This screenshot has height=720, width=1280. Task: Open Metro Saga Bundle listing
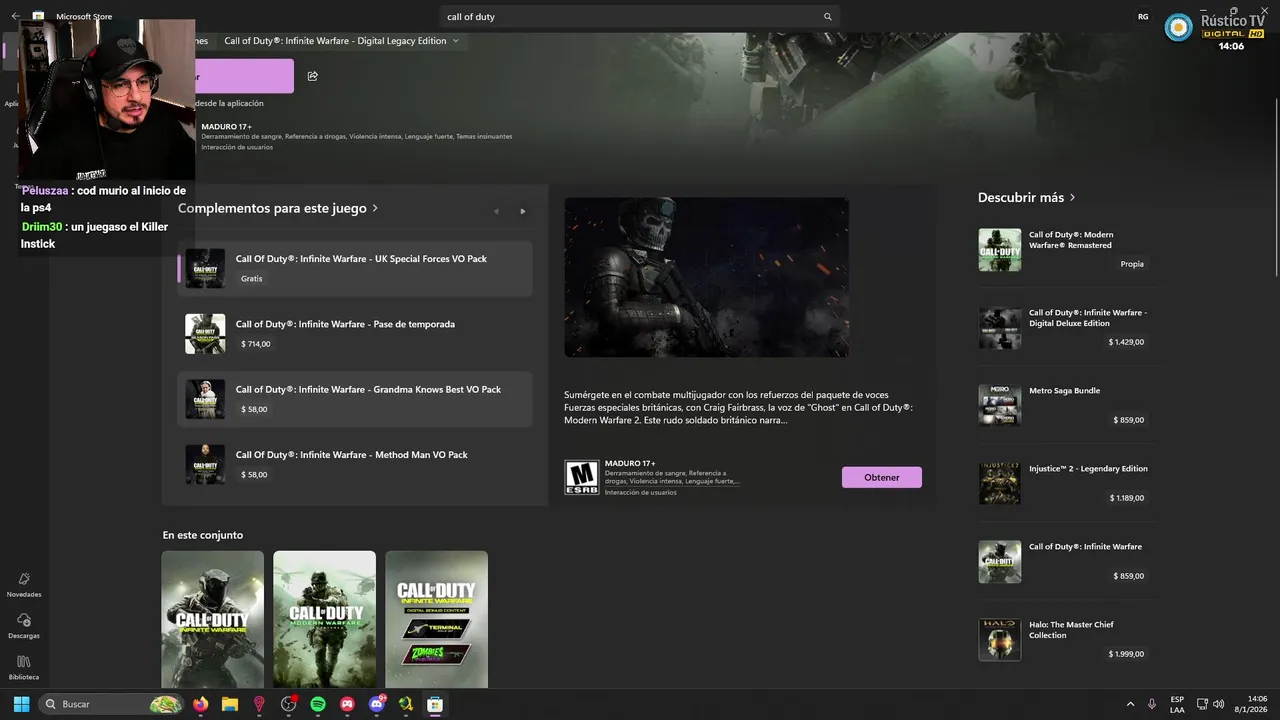(1066, 405)
